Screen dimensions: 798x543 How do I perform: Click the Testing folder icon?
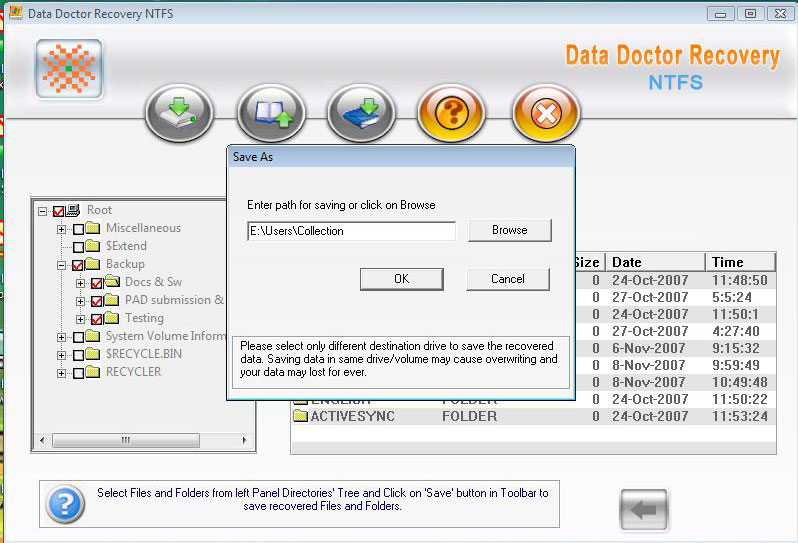(111, 318)
